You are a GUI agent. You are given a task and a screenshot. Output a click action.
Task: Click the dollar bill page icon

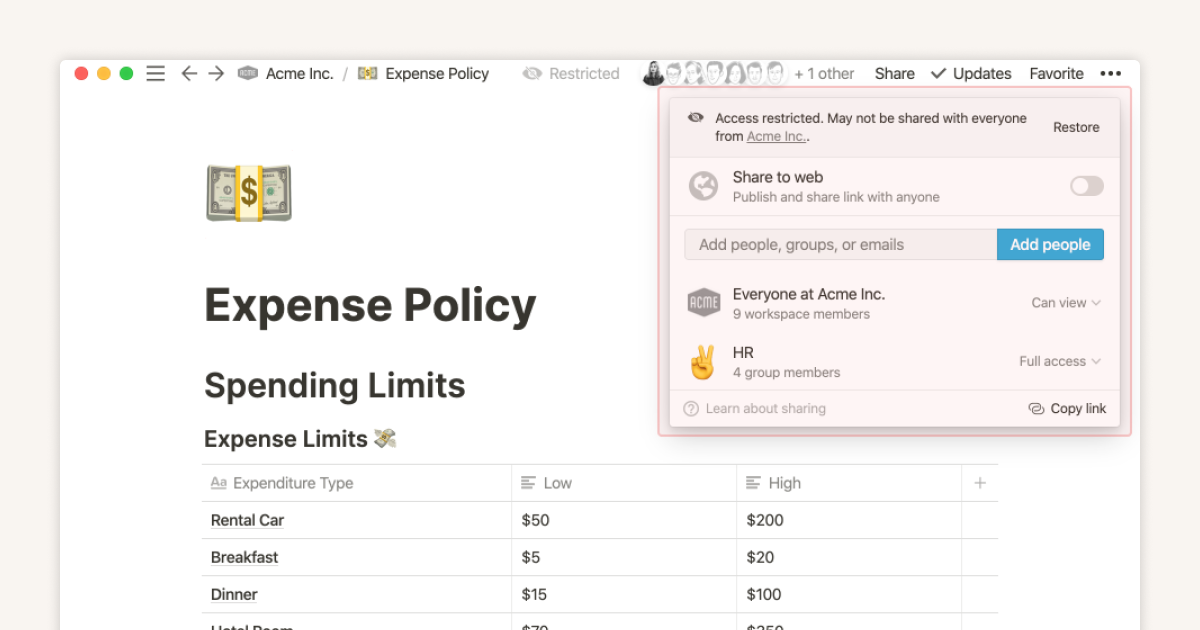point(249,193)
